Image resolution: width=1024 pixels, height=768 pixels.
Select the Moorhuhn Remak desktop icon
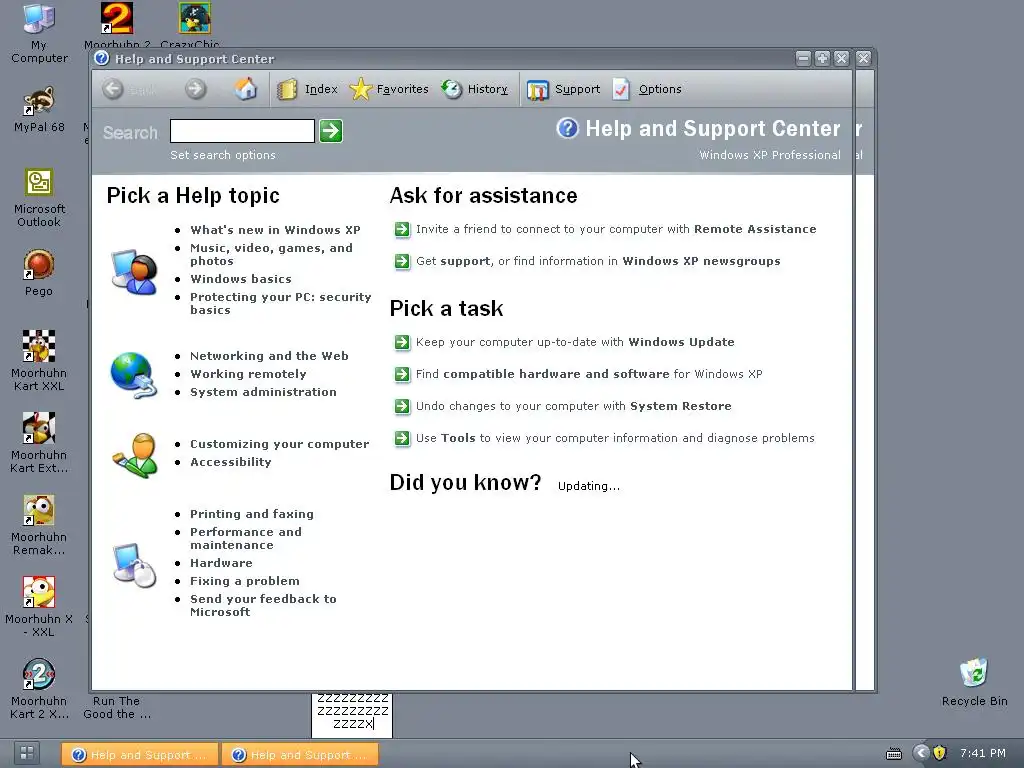(x=39, y=525)
